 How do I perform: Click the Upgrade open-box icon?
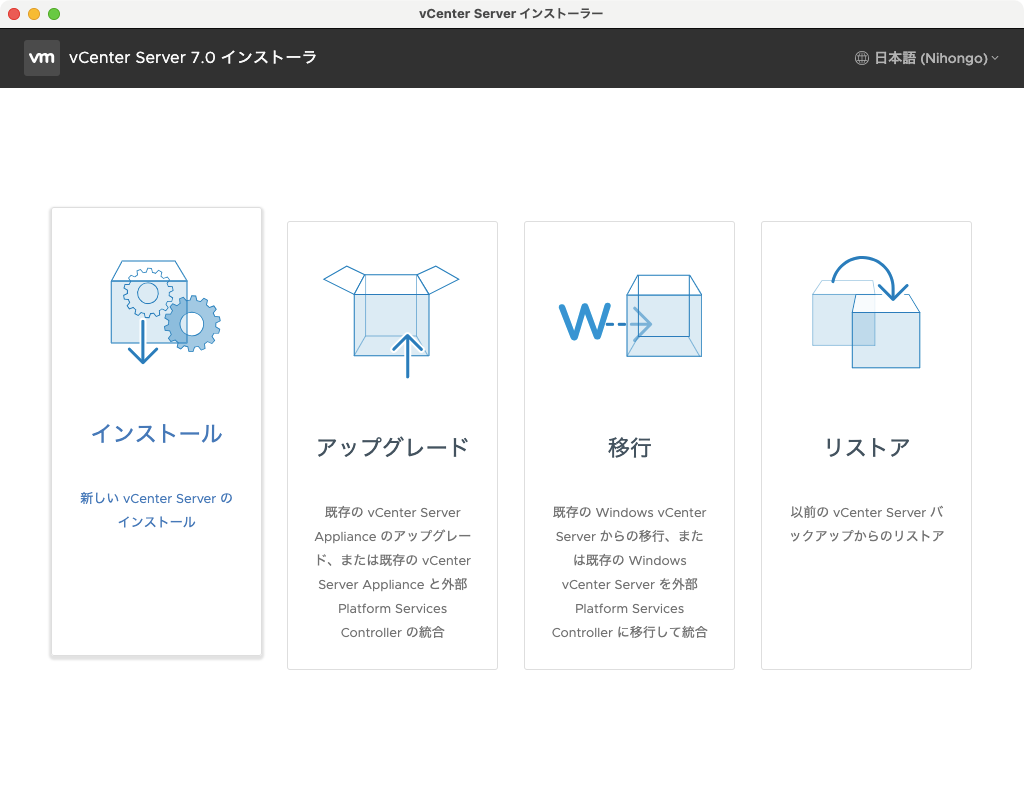click(391, 321)
